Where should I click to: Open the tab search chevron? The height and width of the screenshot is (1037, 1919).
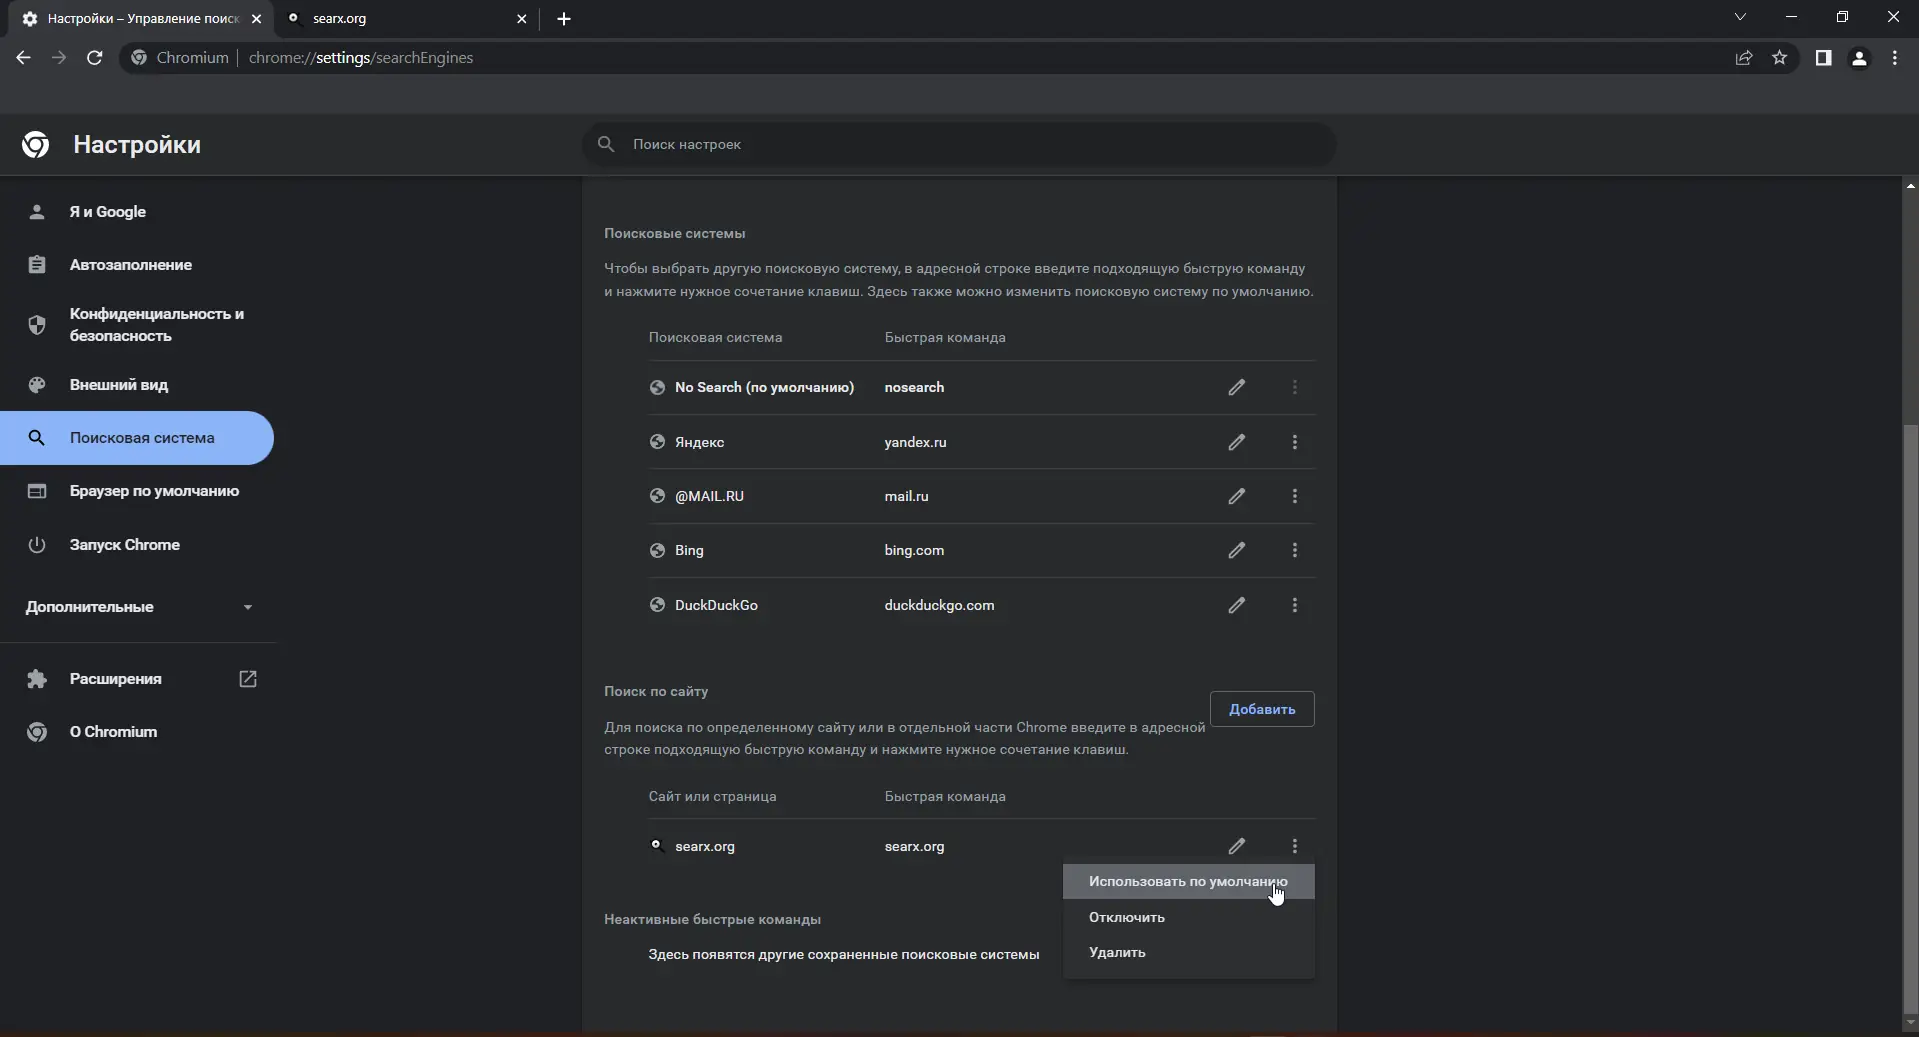pyautogui.click(x=1740, y=17)
